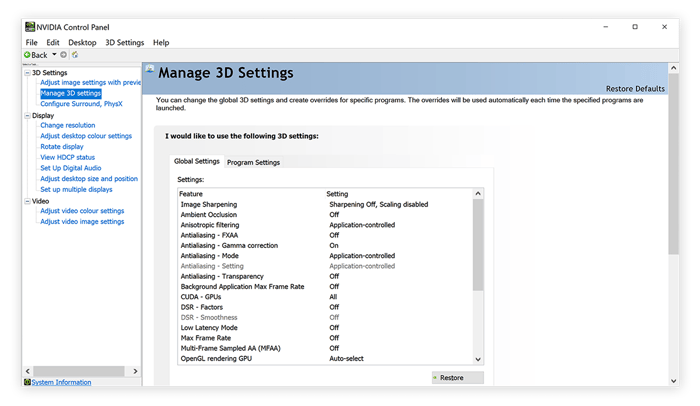Click Sharpening Off, Scaling disabled value
The height and width of the screenshot is (406, 700).
[x=379, y=204]
